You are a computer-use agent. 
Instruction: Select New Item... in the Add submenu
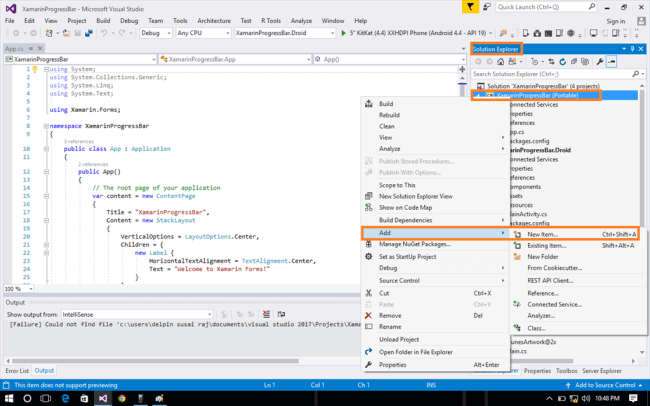pos(543,234)
